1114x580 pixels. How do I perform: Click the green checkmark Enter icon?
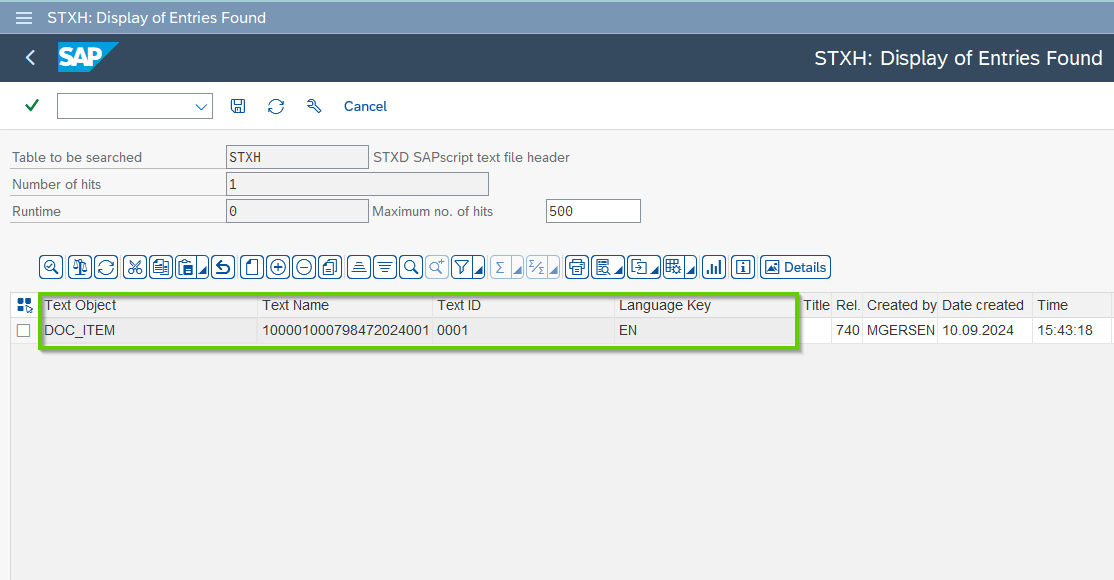pyautogui.click(x=32, y=106)
